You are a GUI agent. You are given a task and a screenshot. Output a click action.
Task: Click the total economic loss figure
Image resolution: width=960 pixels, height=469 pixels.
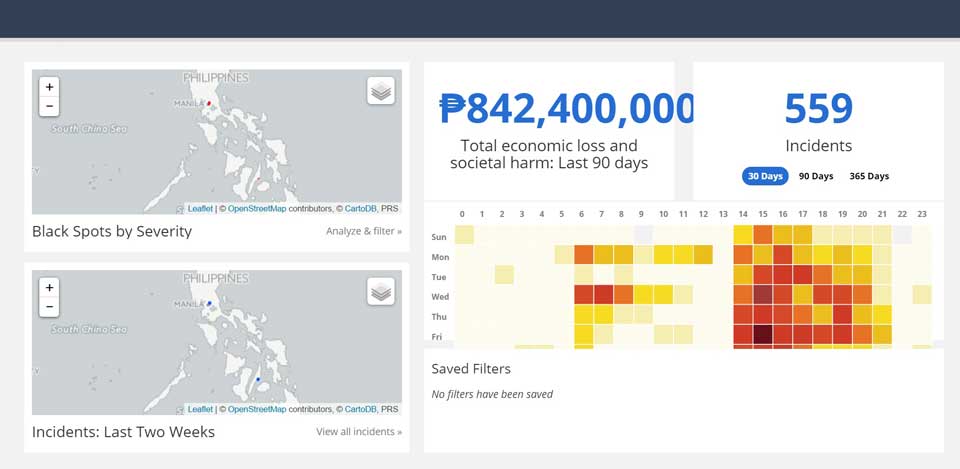pyautogui.click(x=567, y=109)
